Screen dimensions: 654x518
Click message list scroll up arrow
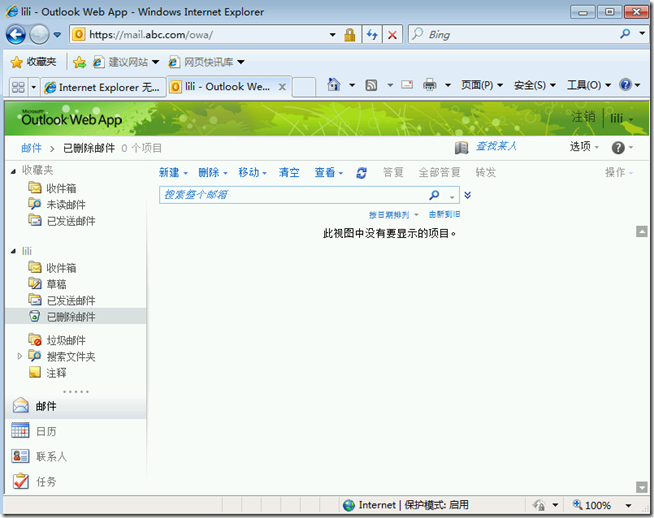click(x=641, y=231)
